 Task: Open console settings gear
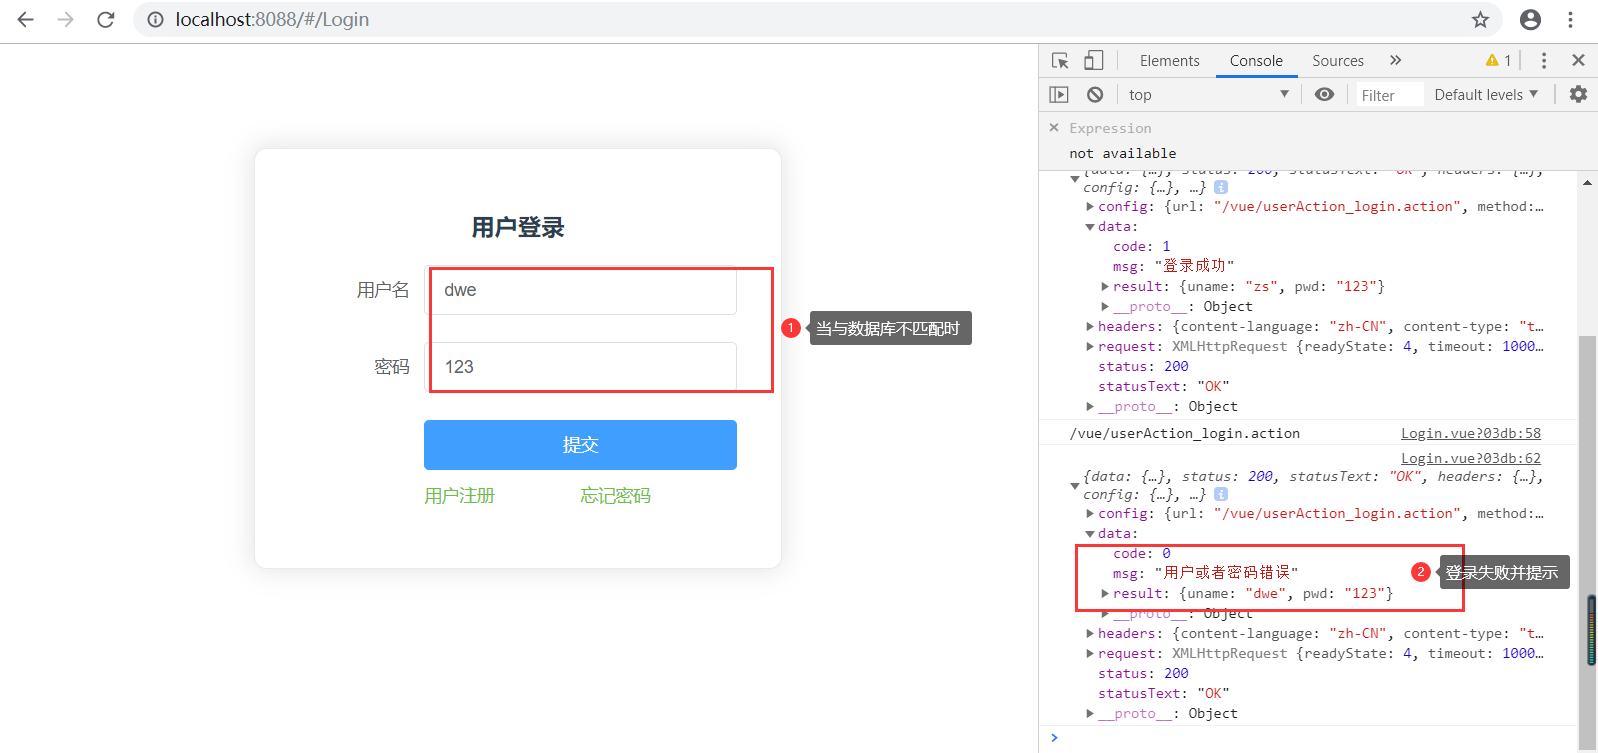[x=1578, y=95]
